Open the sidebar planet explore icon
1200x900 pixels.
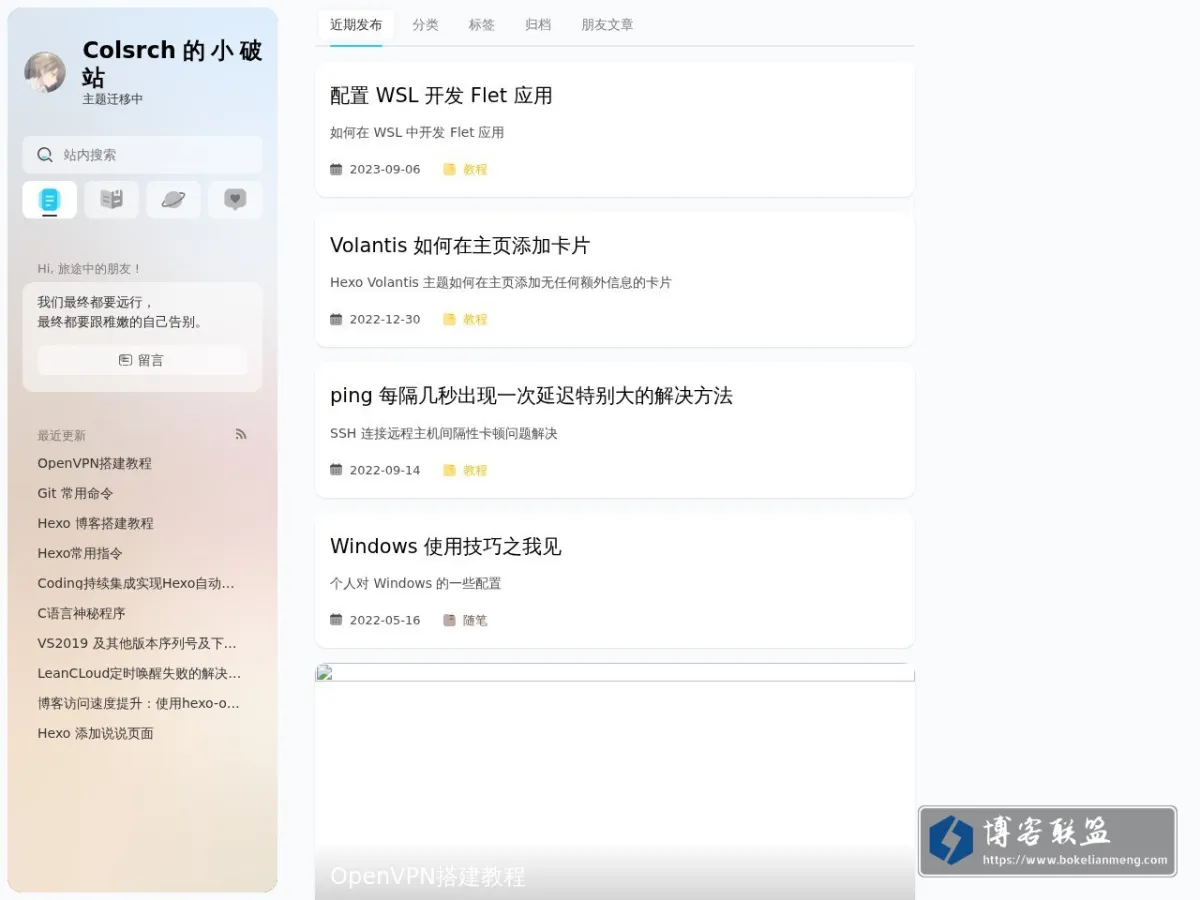tap(173, 200)
